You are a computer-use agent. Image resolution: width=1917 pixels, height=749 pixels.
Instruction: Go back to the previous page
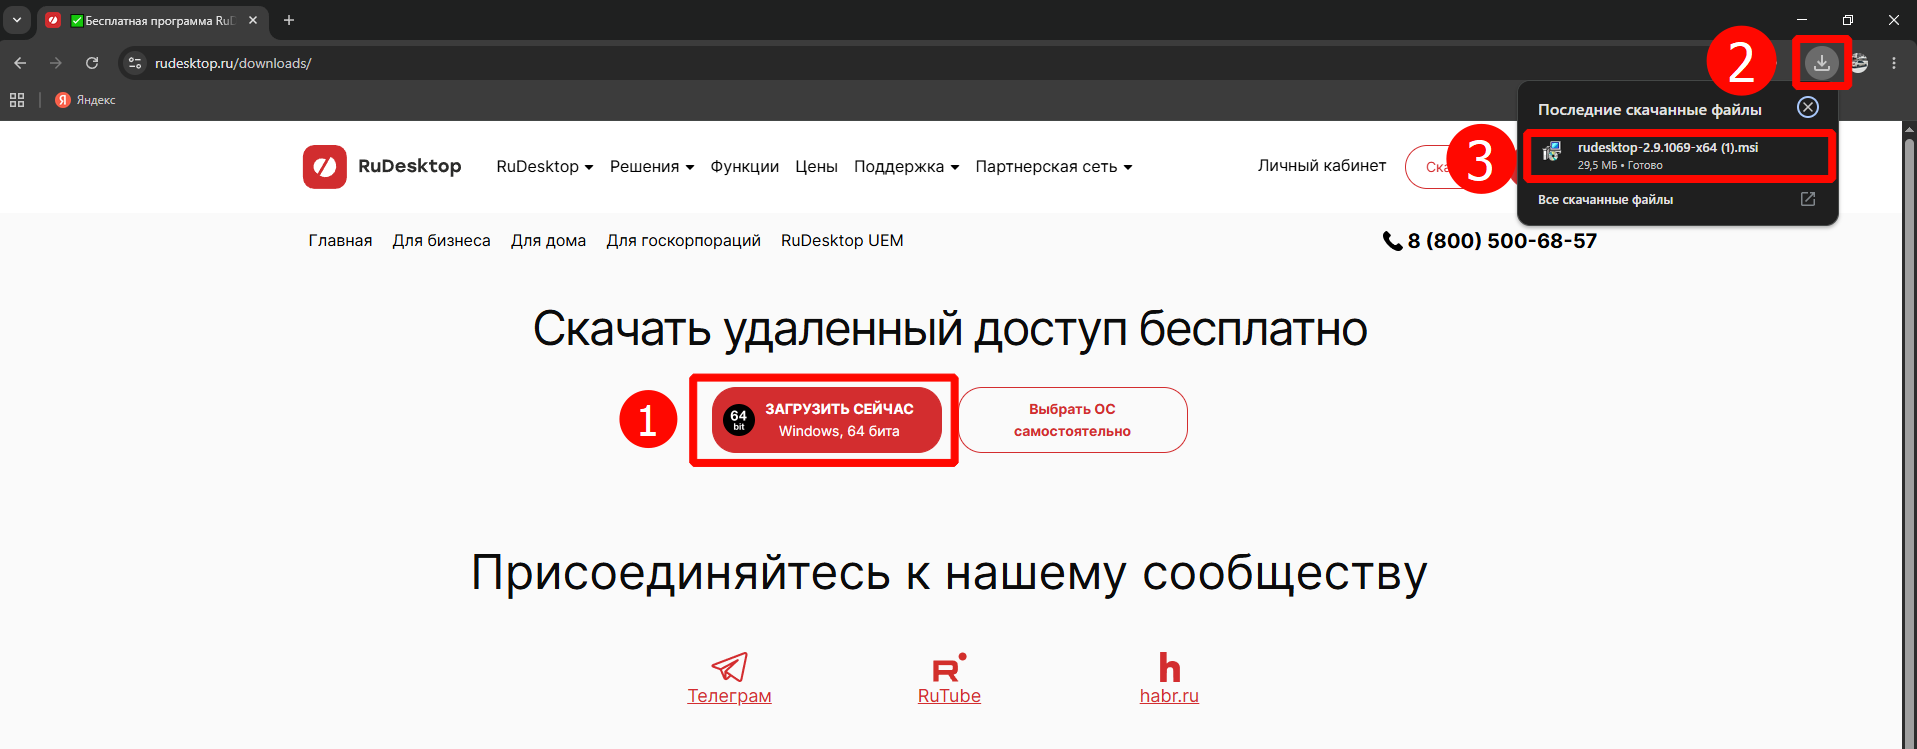[20, 63]
